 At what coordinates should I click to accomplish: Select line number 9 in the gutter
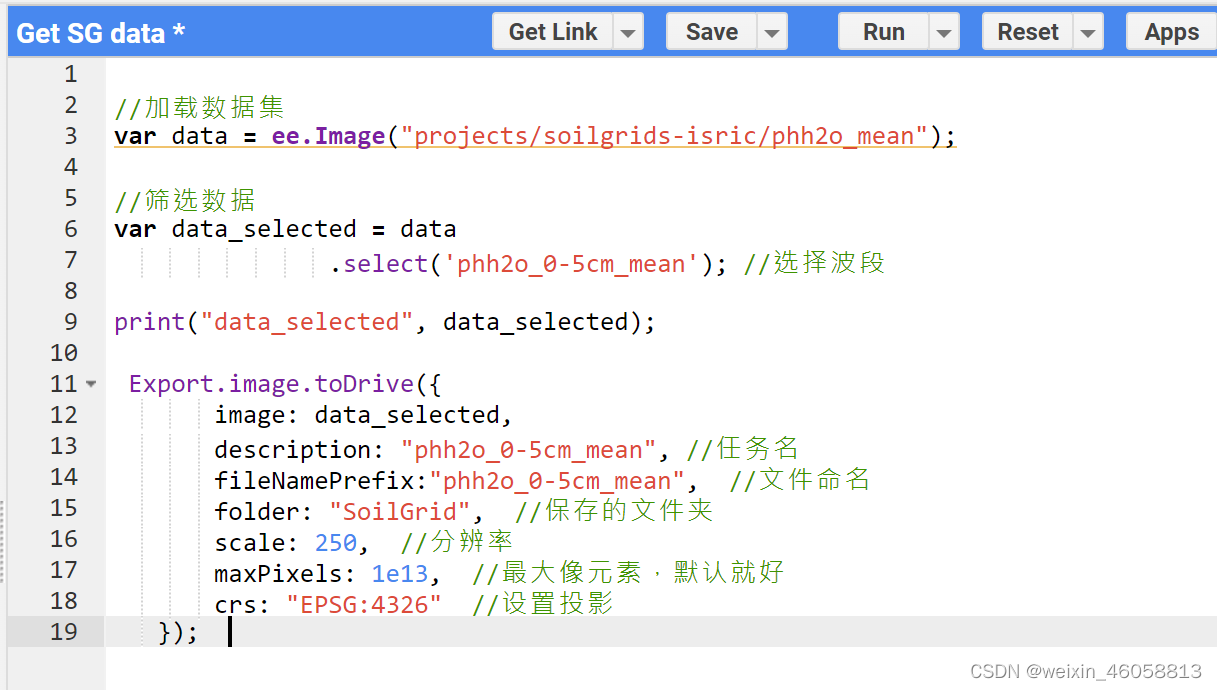[x=69, y=321]
